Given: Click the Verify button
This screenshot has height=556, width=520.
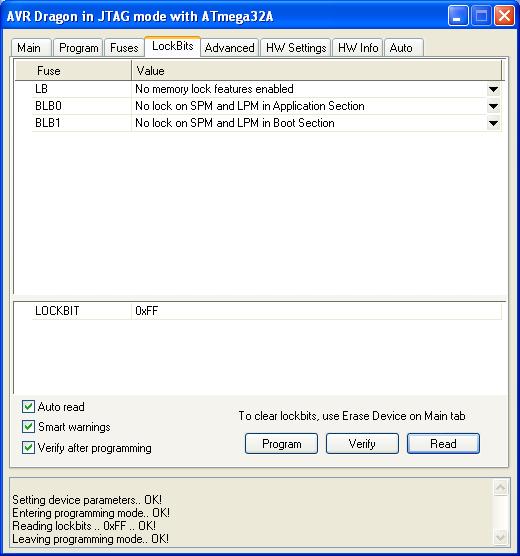Looking at the screenshot, I should click(x=362, y=443).
